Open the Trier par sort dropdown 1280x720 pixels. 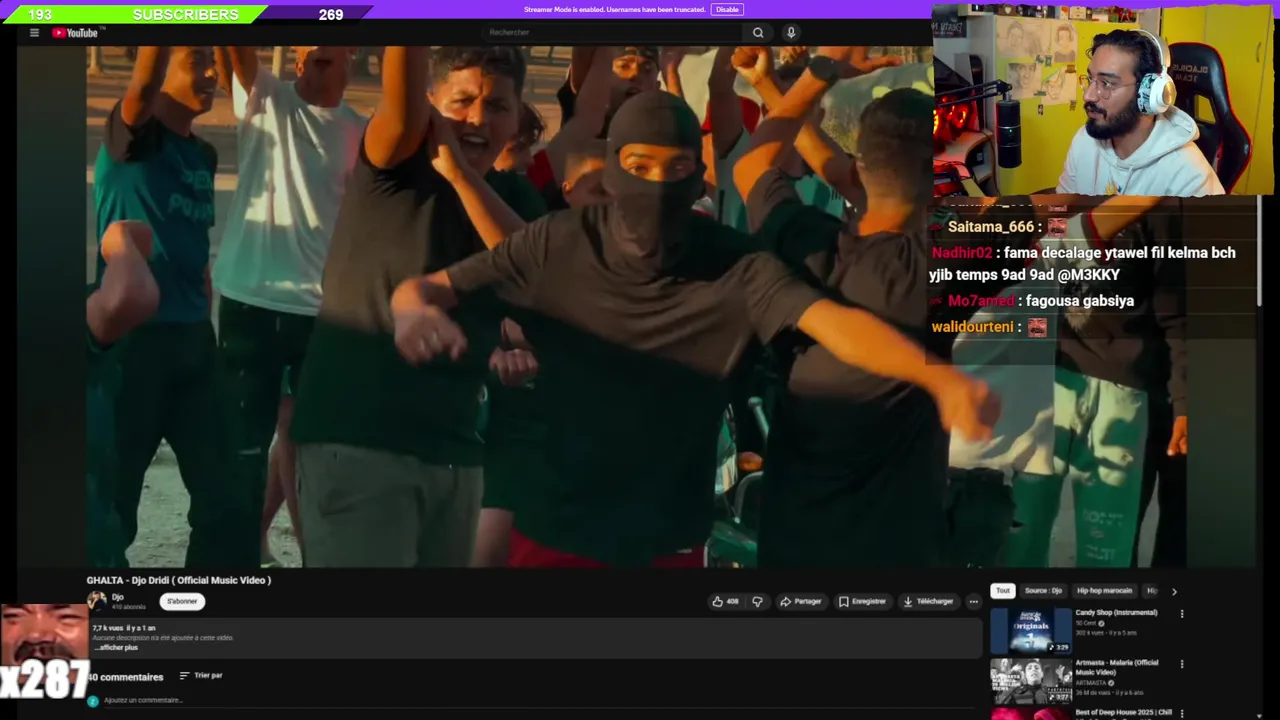point(201,676)
